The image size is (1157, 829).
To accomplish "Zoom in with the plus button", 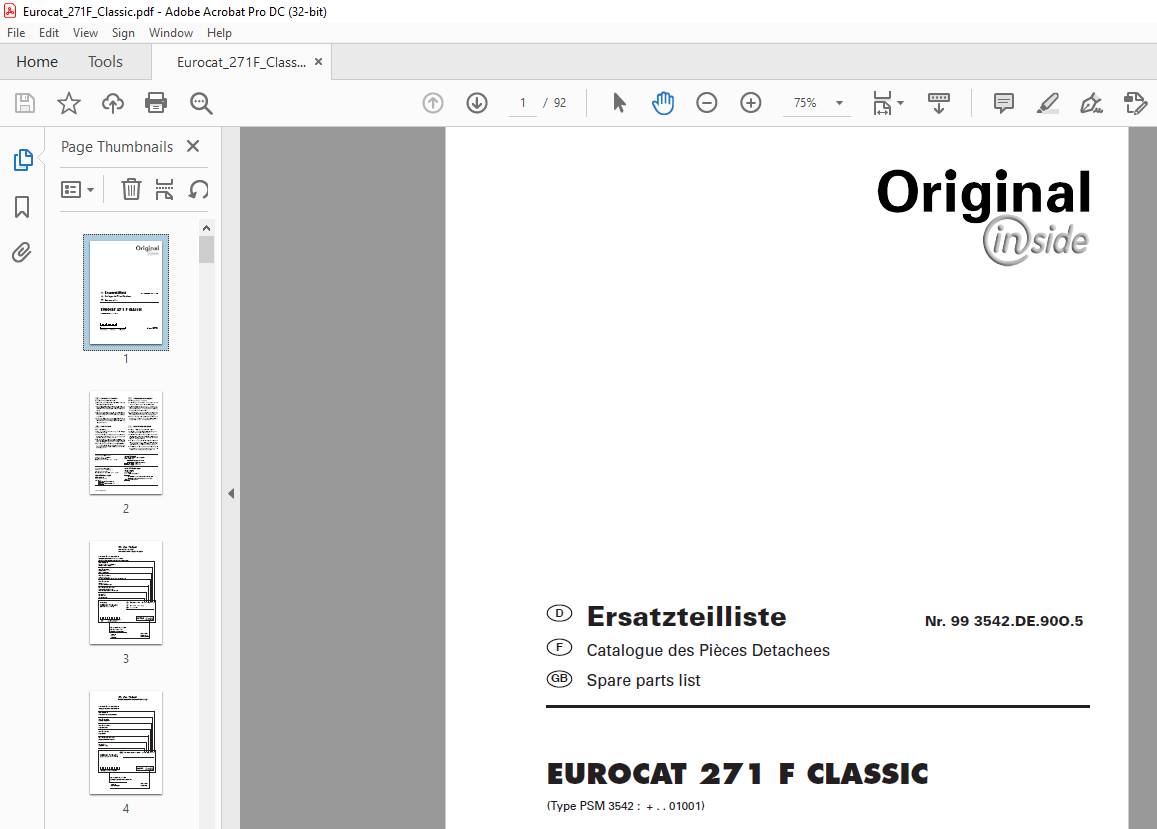I will (x=750, y=103).
